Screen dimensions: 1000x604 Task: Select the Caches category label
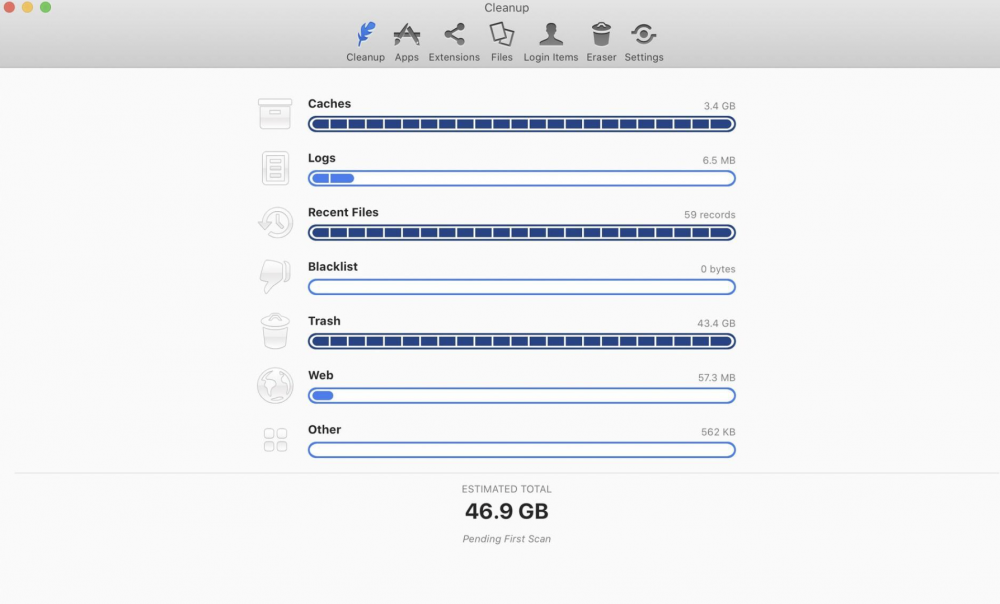[x=329, y=103]
